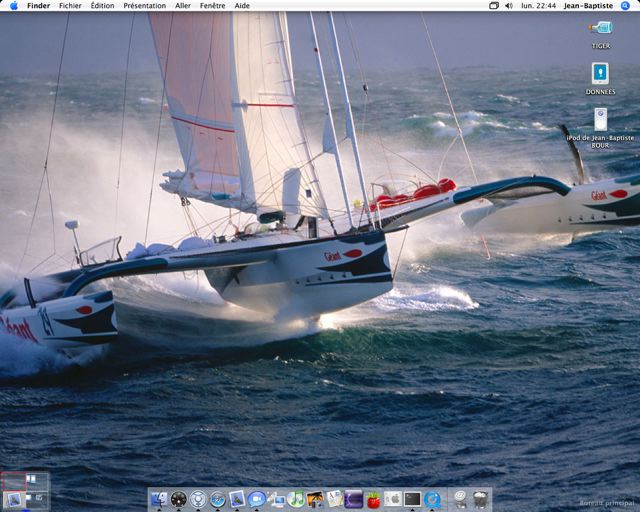This screenshot has height=512, width=640.
Task: Click the Jean-Baptiste user switching menu
Action: point(588,6)
